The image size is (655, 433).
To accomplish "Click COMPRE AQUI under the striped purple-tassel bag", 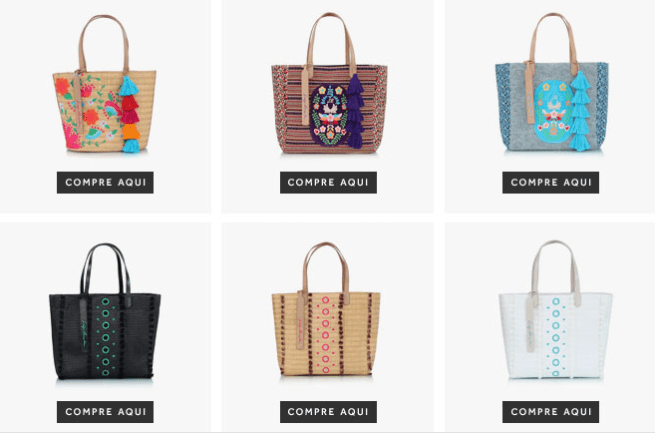I will tap(328, 182).
